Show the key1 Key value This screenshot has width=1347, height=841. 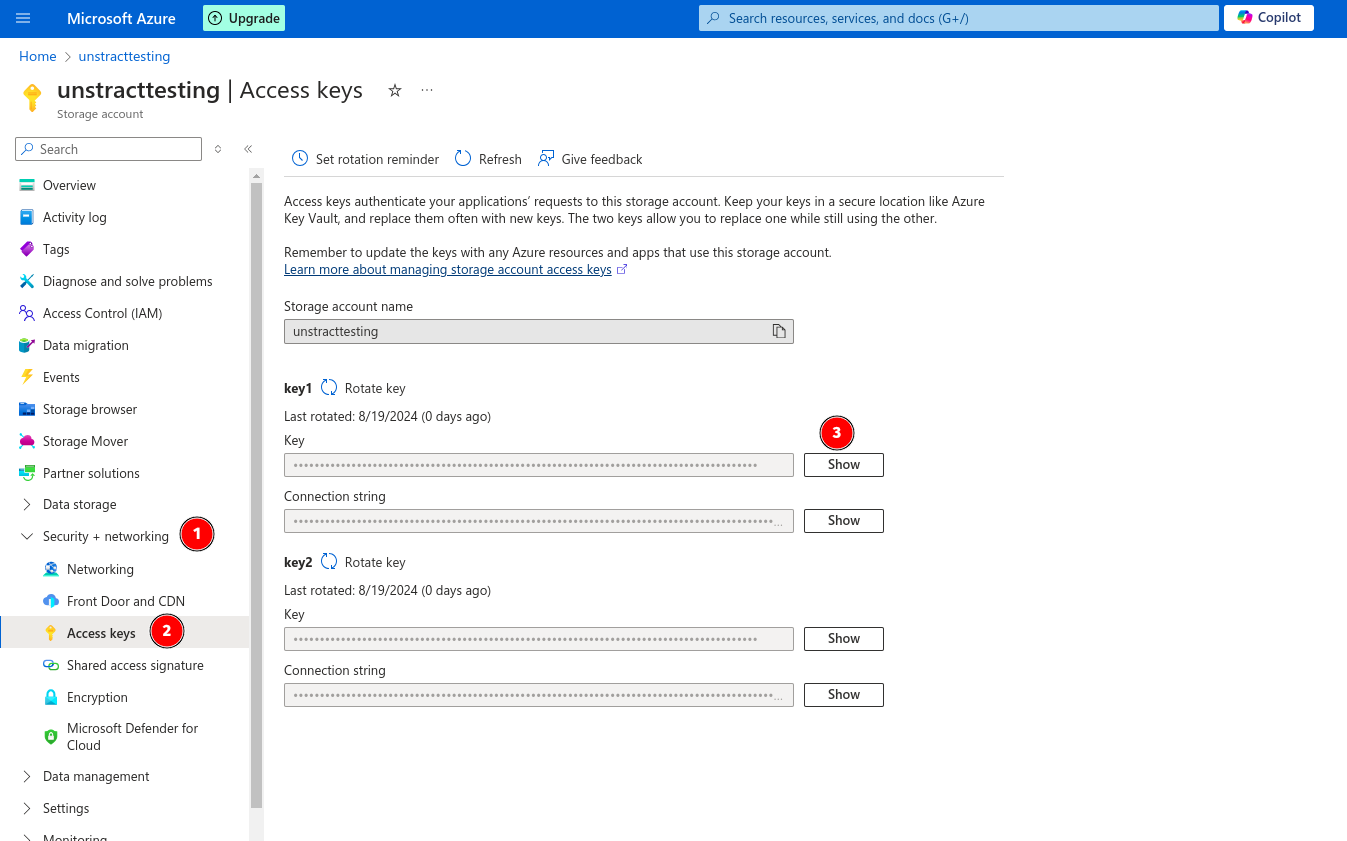coord(844,465)
